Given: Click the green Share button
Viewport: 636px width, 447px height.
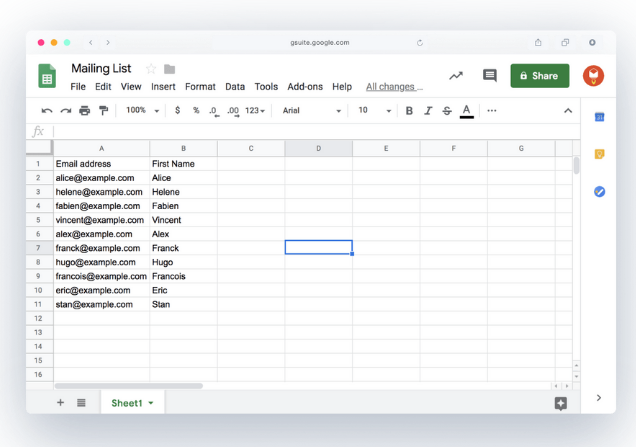Looking at the screenshot, I should click(x=539, y=76).
